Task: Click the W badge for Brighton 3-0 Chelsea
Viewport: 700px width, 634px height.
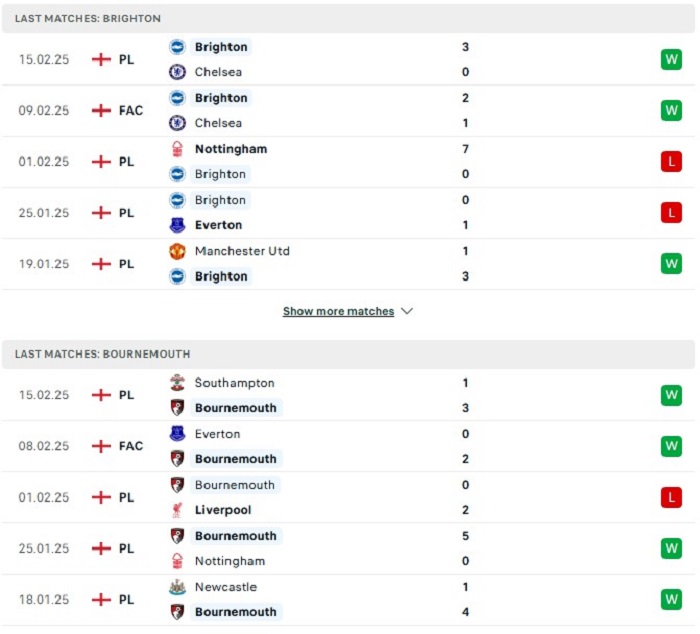Action: tap(671, 59)
